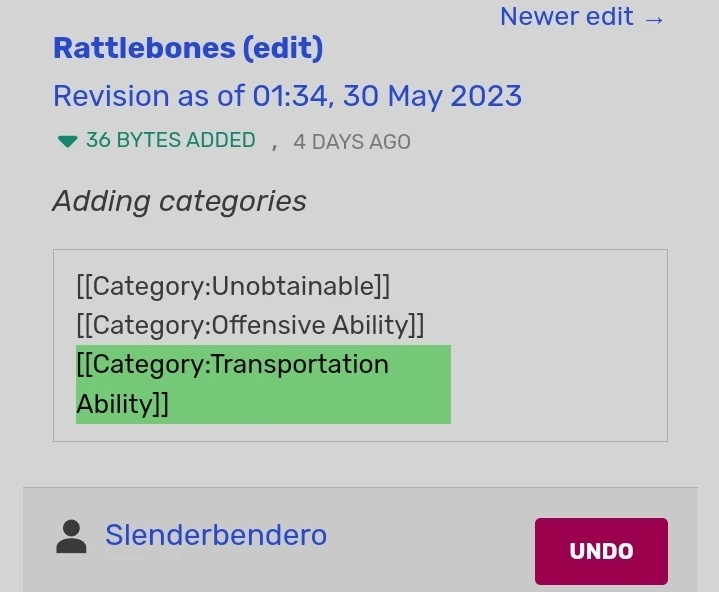Click the user silhouette icon
The image size is (719, 592).
pos(71,536)
